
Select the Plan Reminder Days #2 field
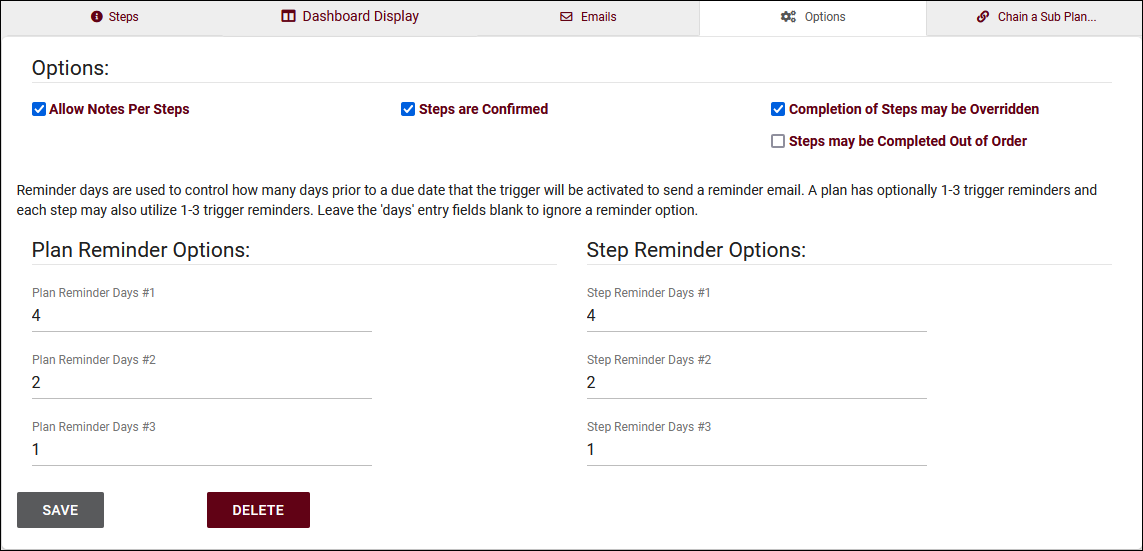click(x=201, y=383)
